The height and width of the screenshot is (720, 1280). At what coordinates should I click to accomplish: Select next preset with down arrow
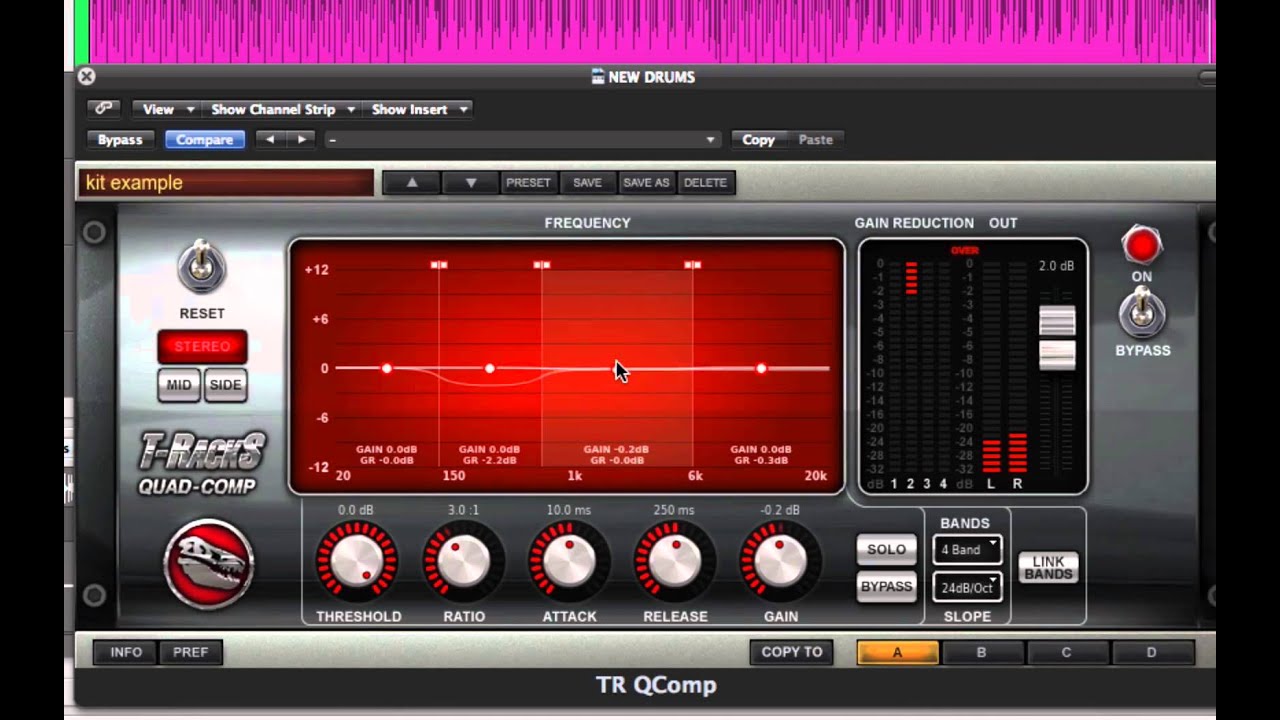[x=470, y=183]
